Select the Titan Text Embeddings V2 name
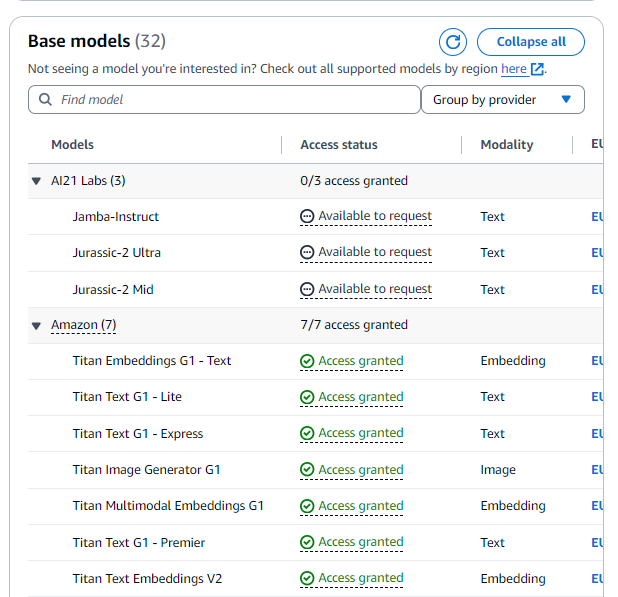618x597 pixels. pyautogui.click(x=147, y=578)
